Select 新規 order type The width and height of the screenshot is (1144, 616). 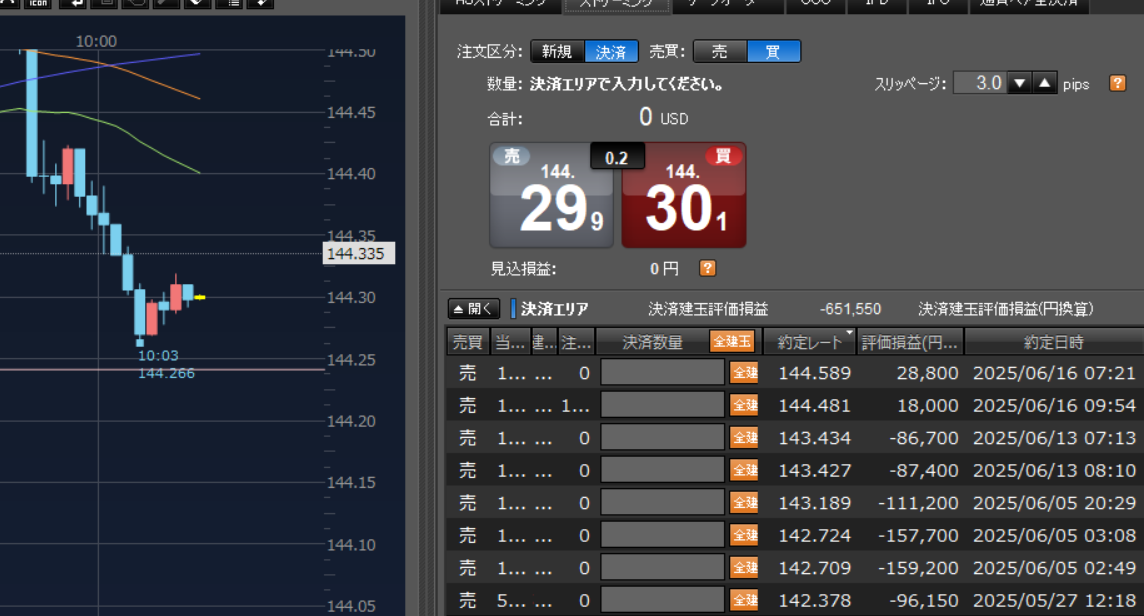[x=557, y=52]
